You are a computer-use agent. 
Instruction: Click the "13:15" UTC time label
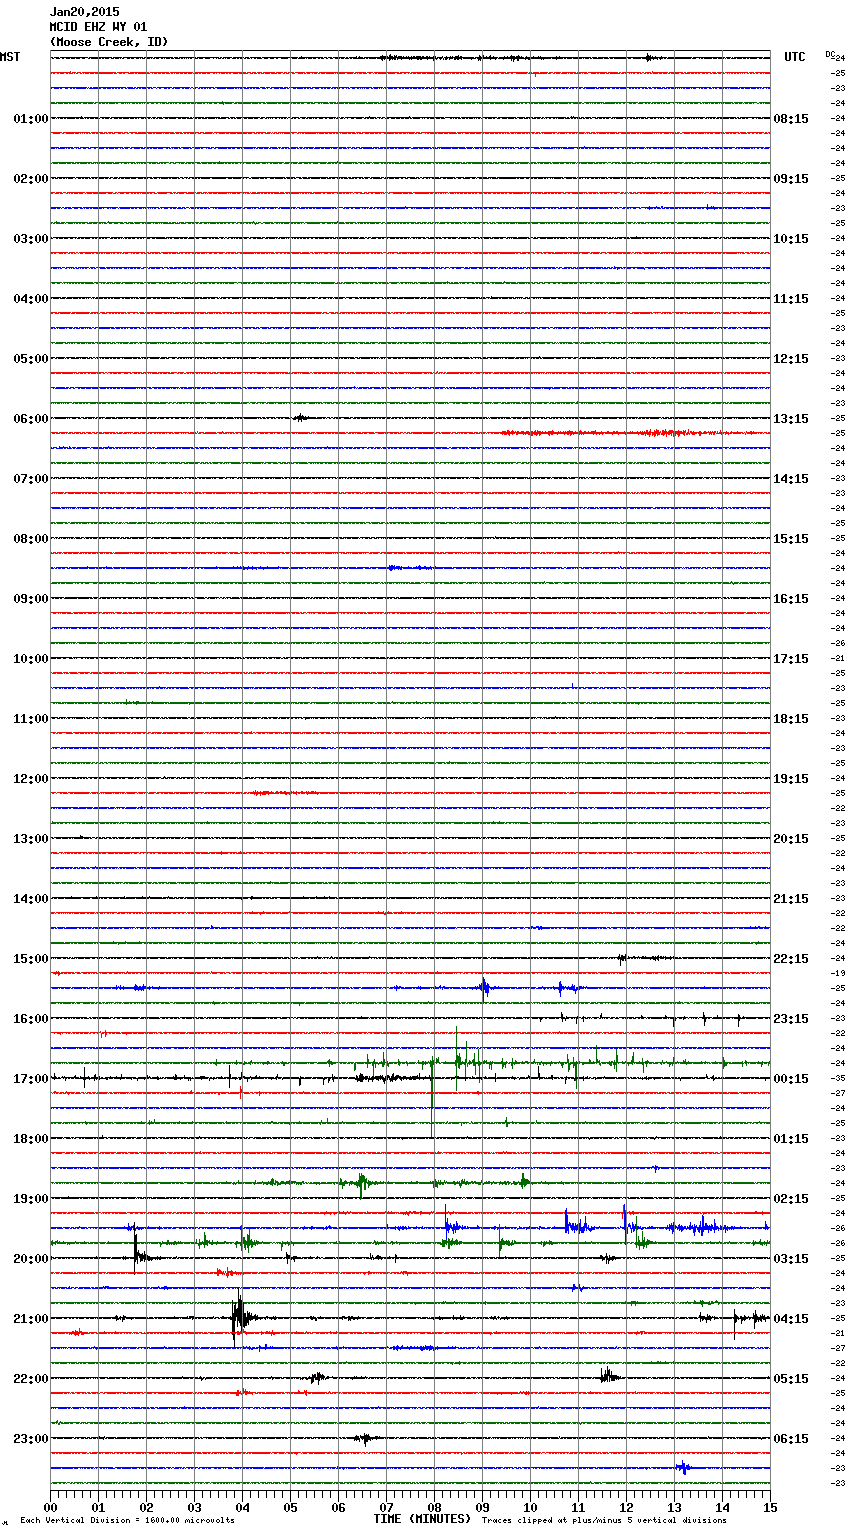[x=791, y=418]
